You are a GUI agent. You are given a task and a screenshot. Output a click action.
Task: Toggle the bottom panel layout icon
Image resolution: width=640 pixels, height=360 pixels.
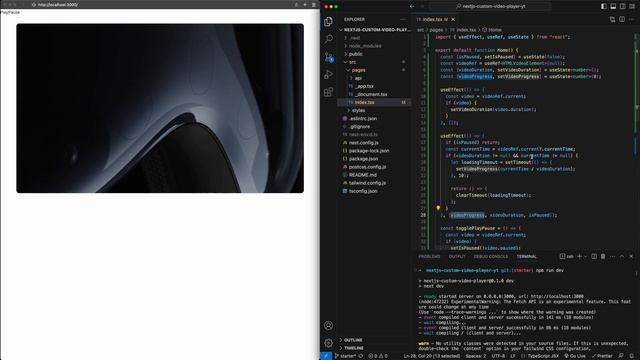click(613, 6)
